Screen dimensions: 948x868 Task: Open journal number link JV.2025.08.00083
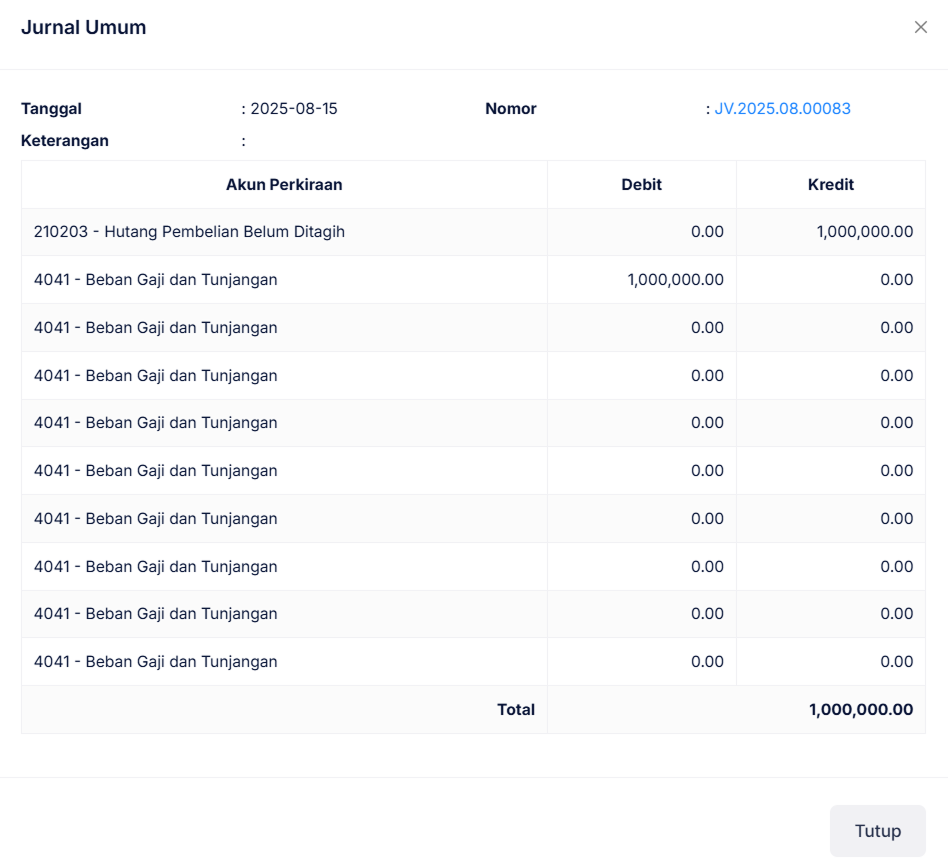pyautogui.click(x=782, y=109)
